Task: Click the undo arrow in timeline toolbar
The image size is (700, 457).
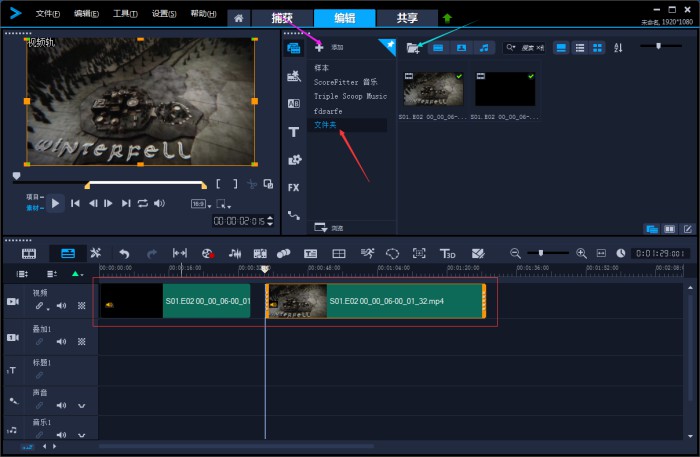Action: coord(124,254)
